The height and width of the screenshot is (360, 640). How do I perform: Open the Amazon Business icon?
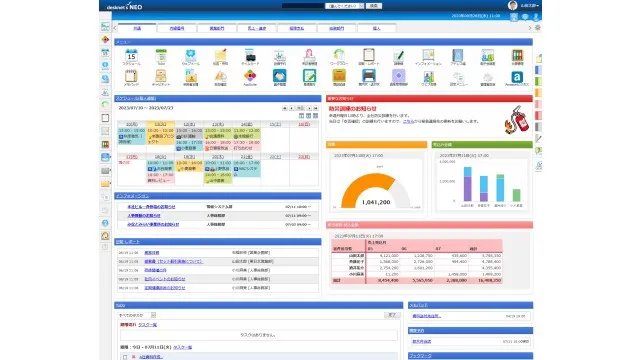click(517, 77)
